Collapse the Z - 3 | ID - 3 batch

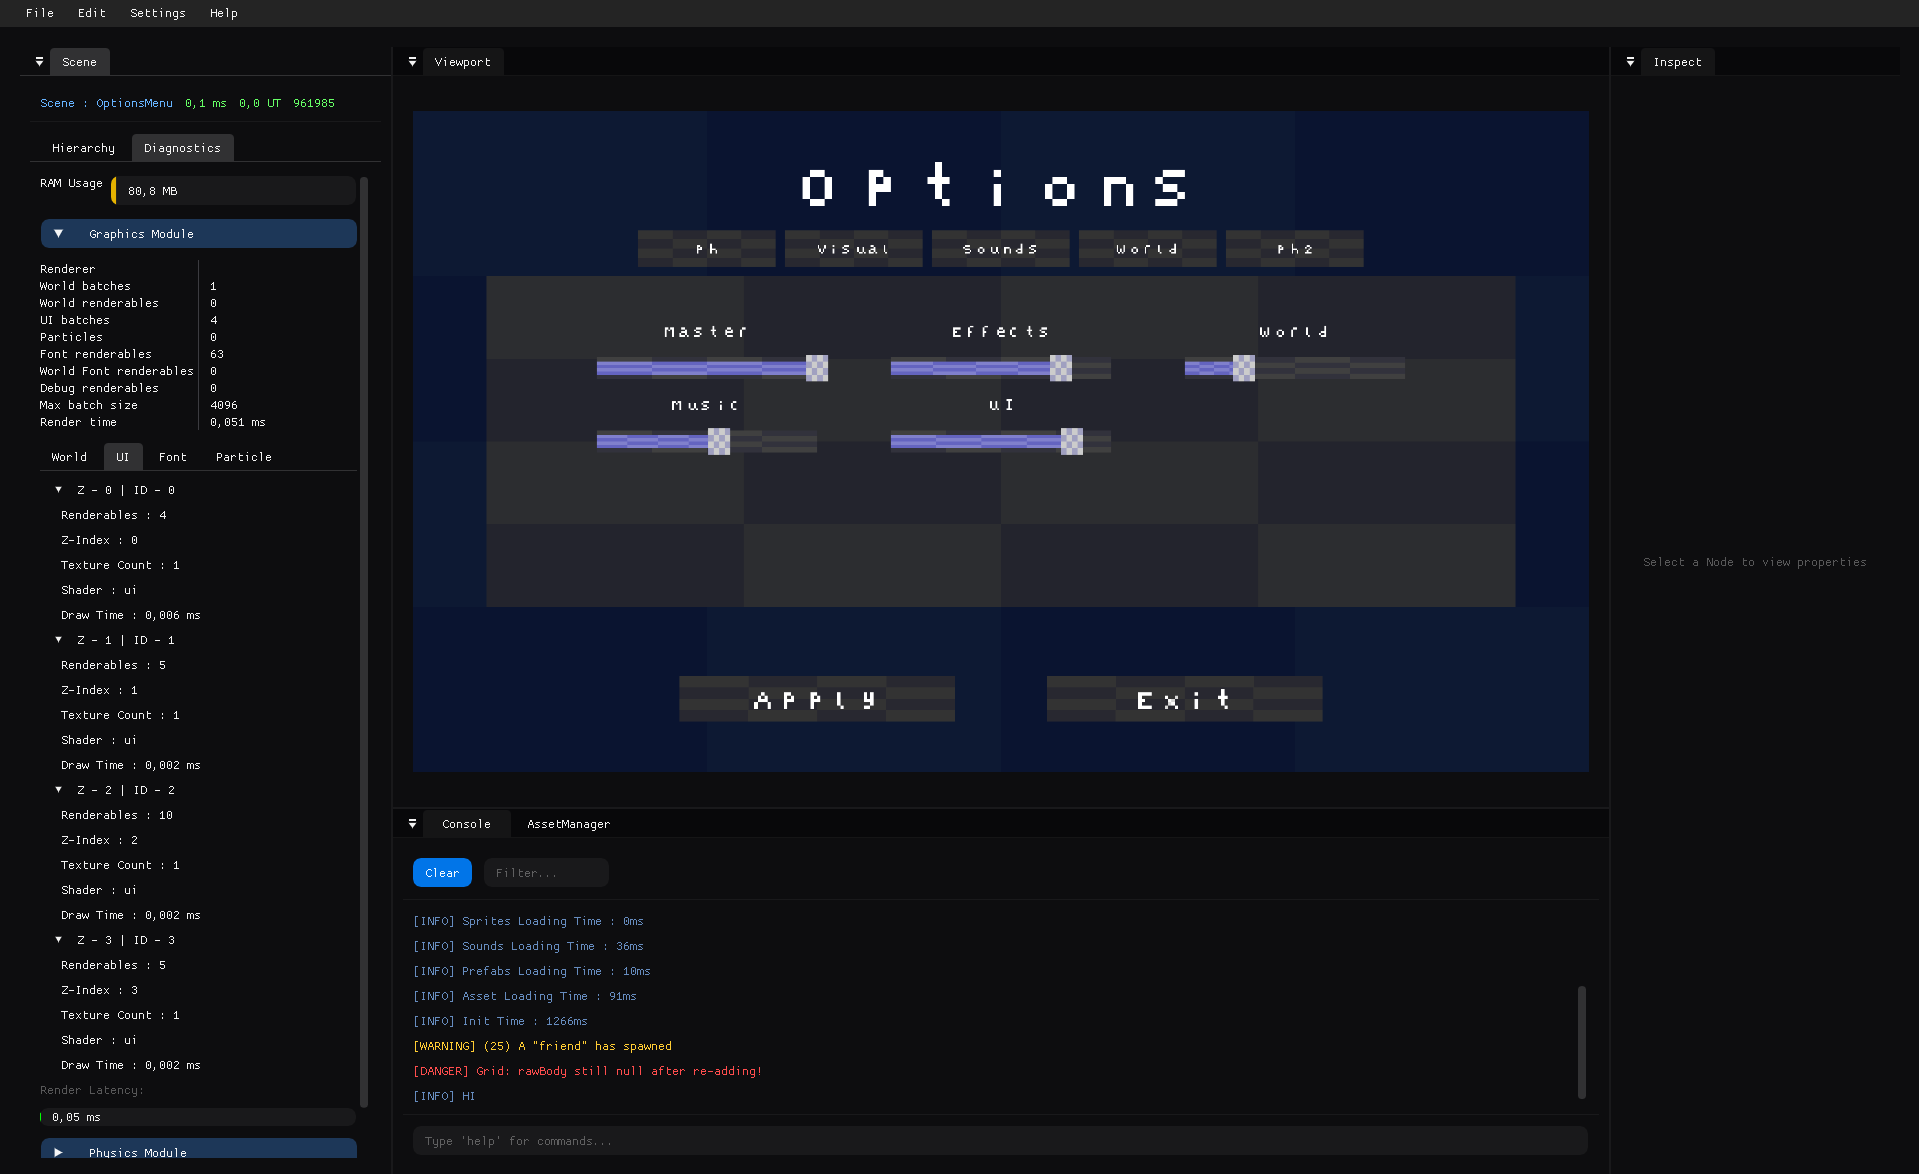click(59, 940)
